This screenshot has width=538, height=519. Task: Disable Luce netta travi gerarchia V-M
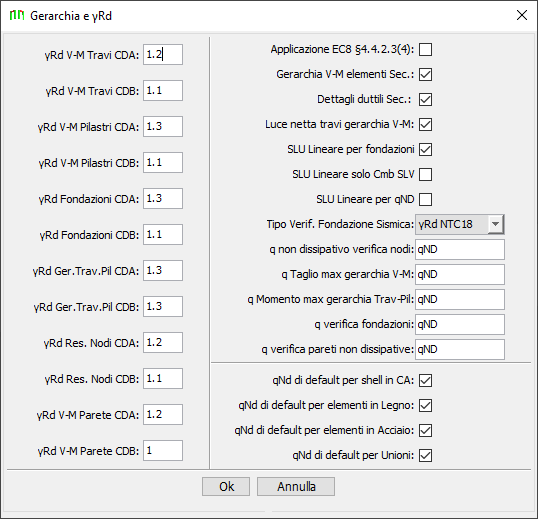[425, 125]
